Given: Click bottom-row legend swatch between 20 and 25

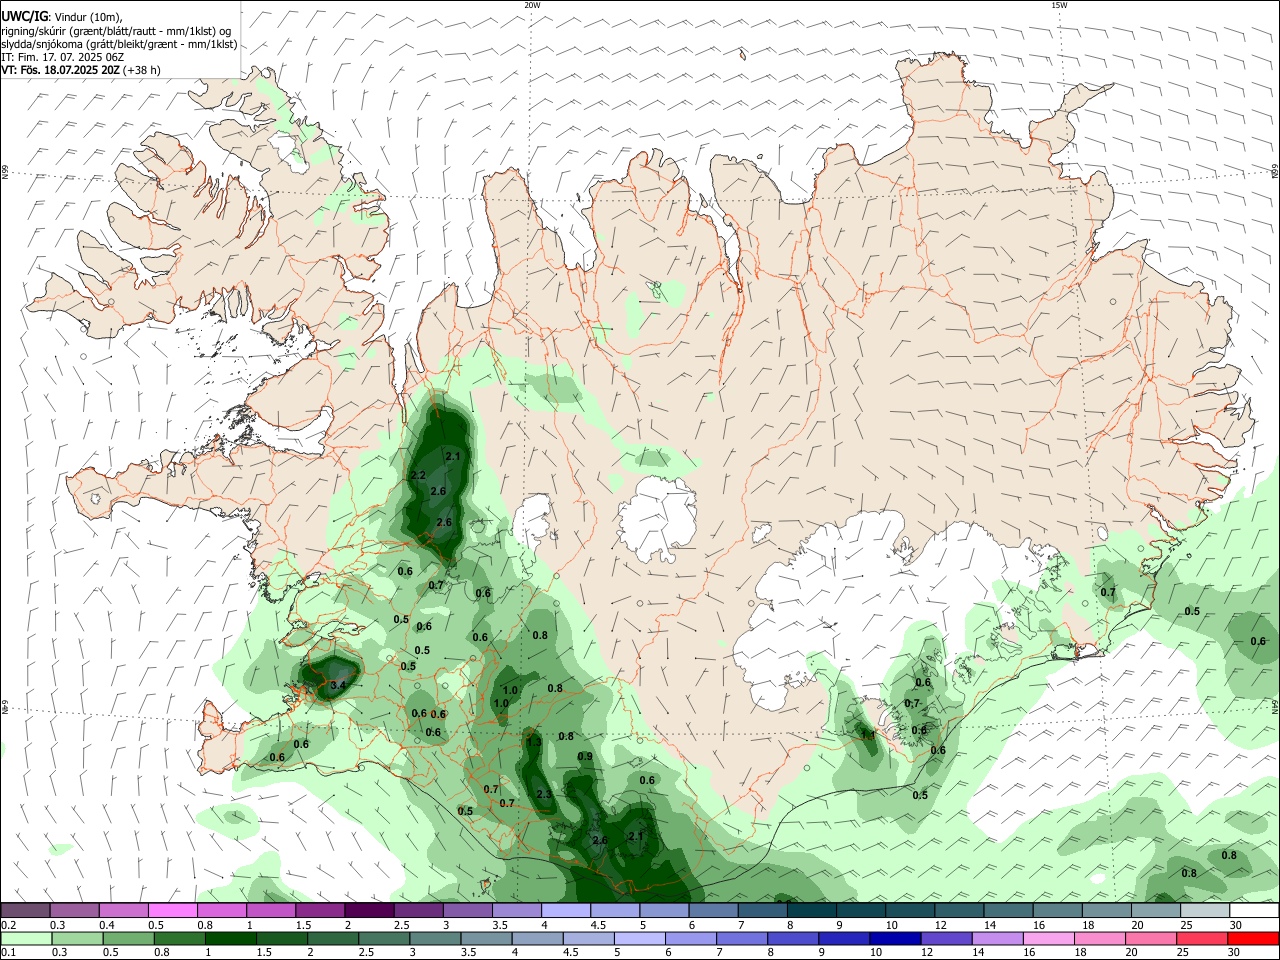Looking at the screenshot, I should click(x=1152, y=938).
